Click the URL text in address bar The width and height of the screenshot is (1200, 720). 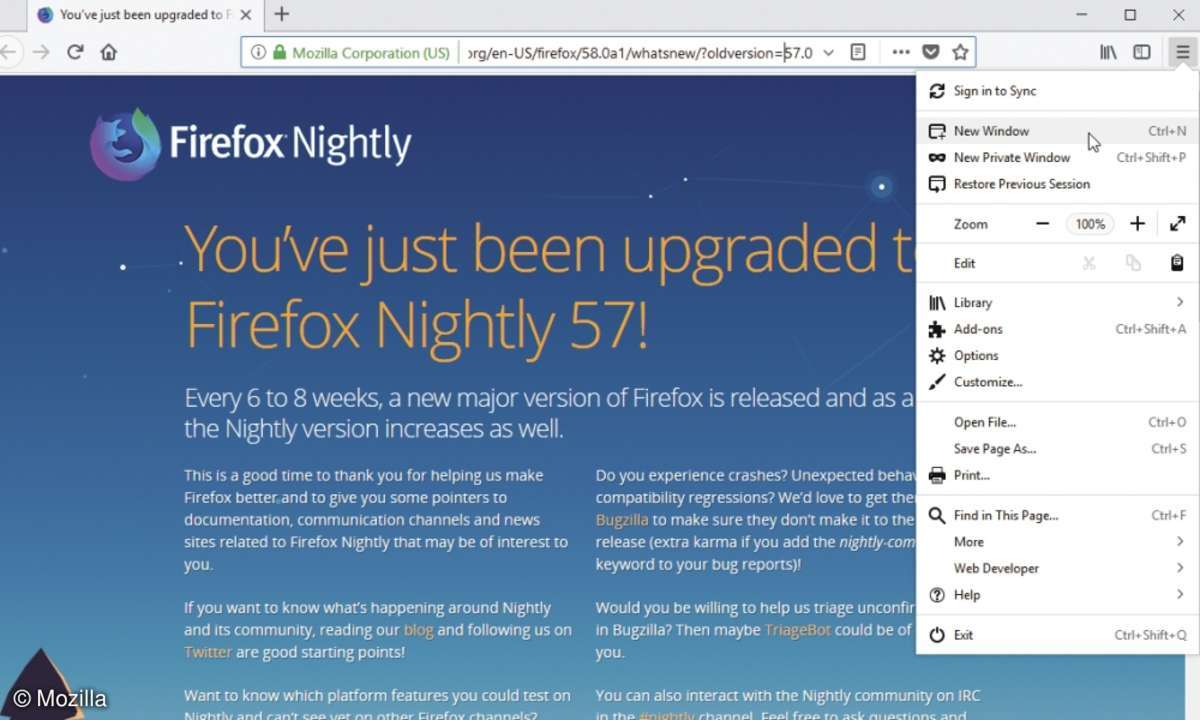640,52
